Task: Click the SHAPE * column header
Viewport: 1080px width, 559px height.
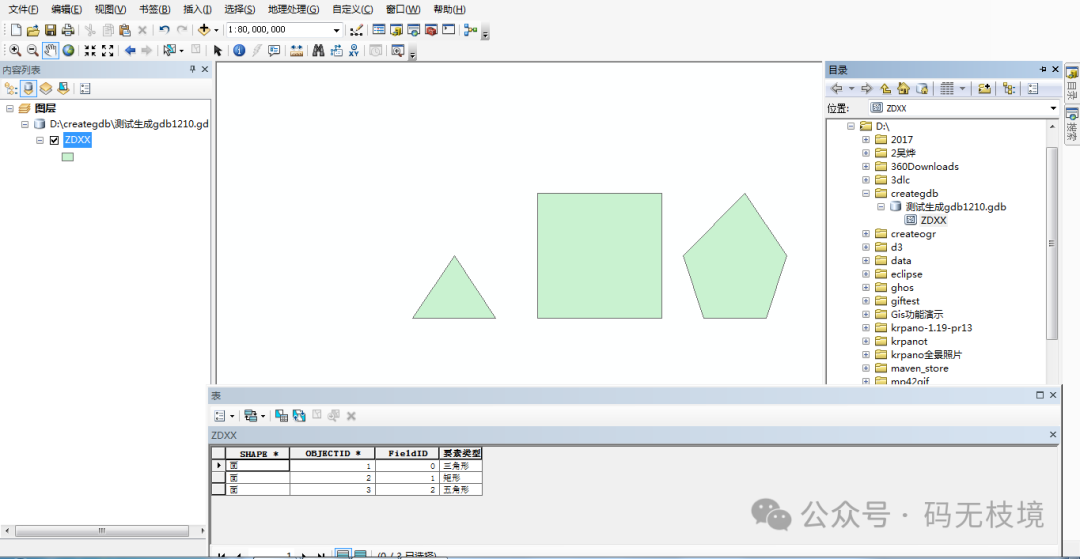Action: [258, 454]
